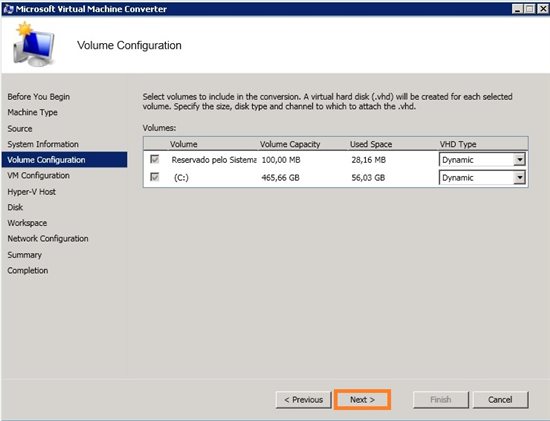Viewport: 550px width, 421px height.
Task: Click the Next button
Action: (x=362, y=400)
